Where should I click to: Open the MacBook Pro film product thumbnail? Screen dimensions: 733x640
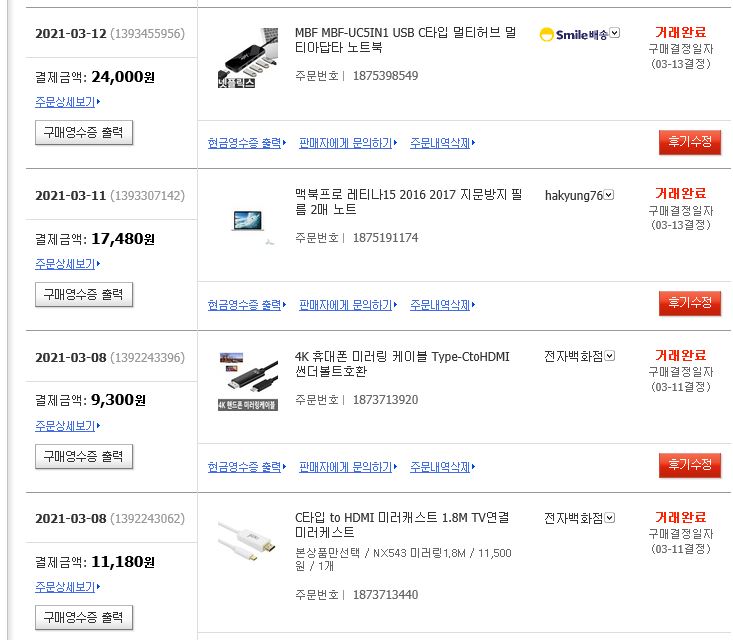pos(248,221)
